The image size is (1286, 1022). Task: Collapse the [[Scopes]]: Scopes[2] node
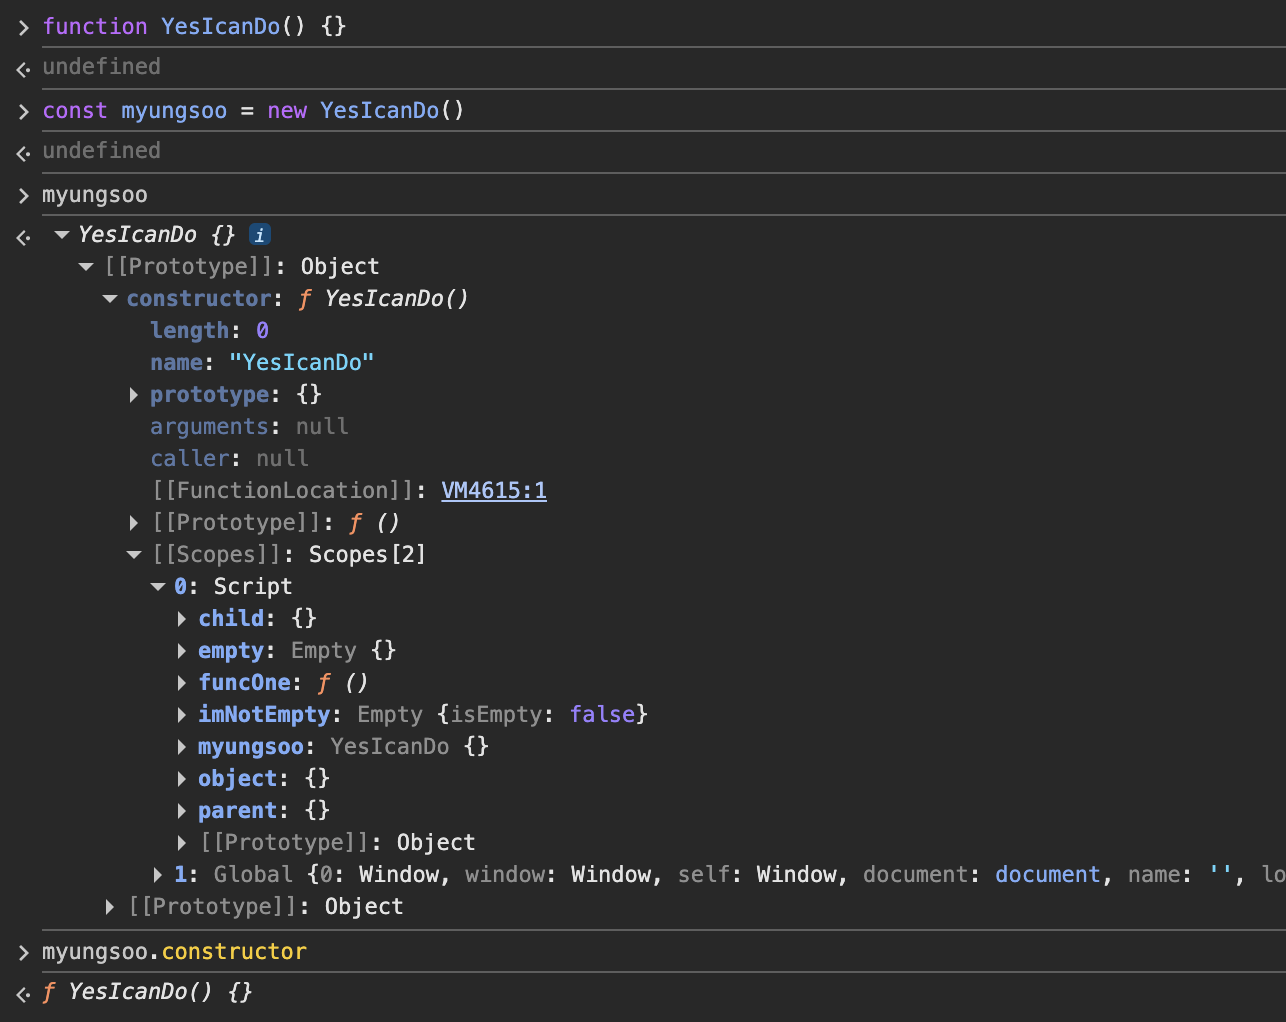click(134, 555)
